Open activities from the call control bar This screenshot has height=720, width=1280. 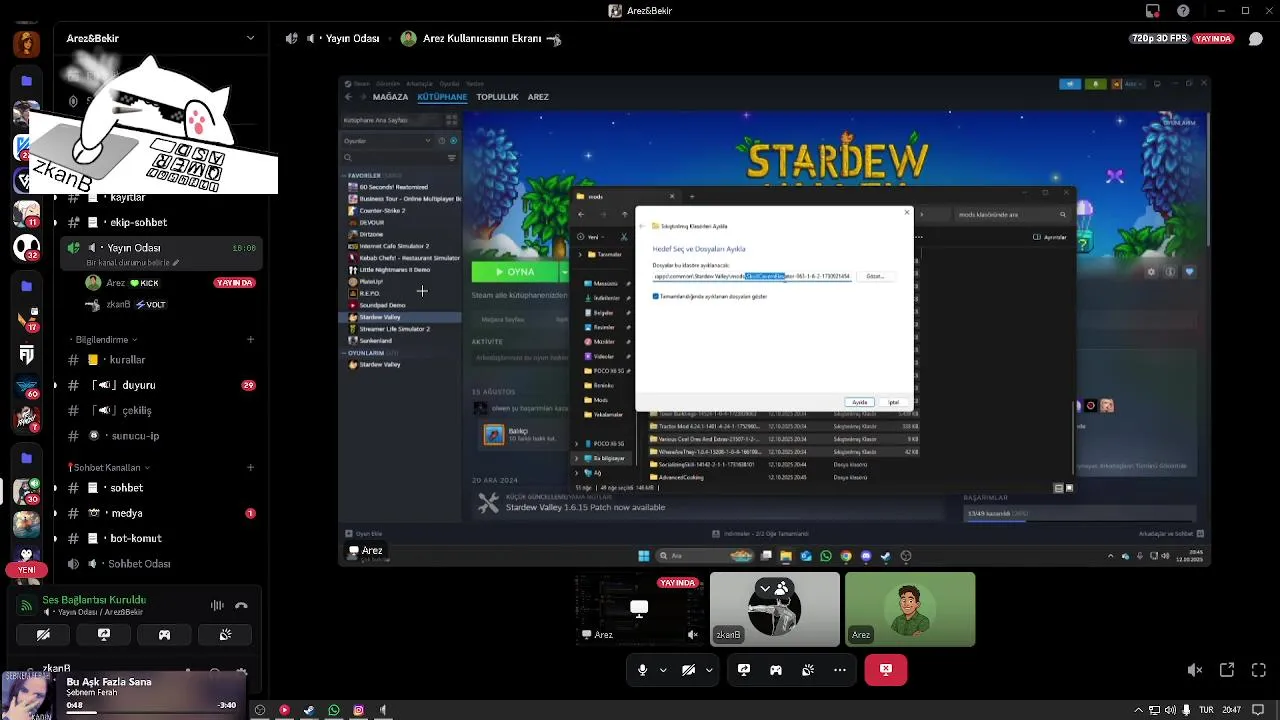point(776,670)
